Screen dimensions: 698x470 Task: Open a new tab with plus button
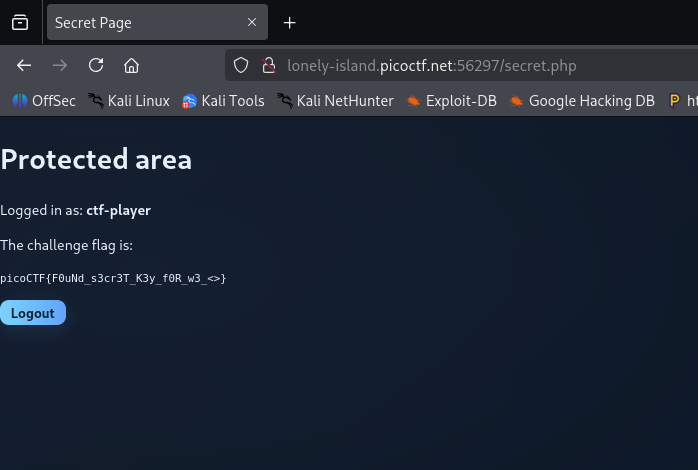pos(289,23)
